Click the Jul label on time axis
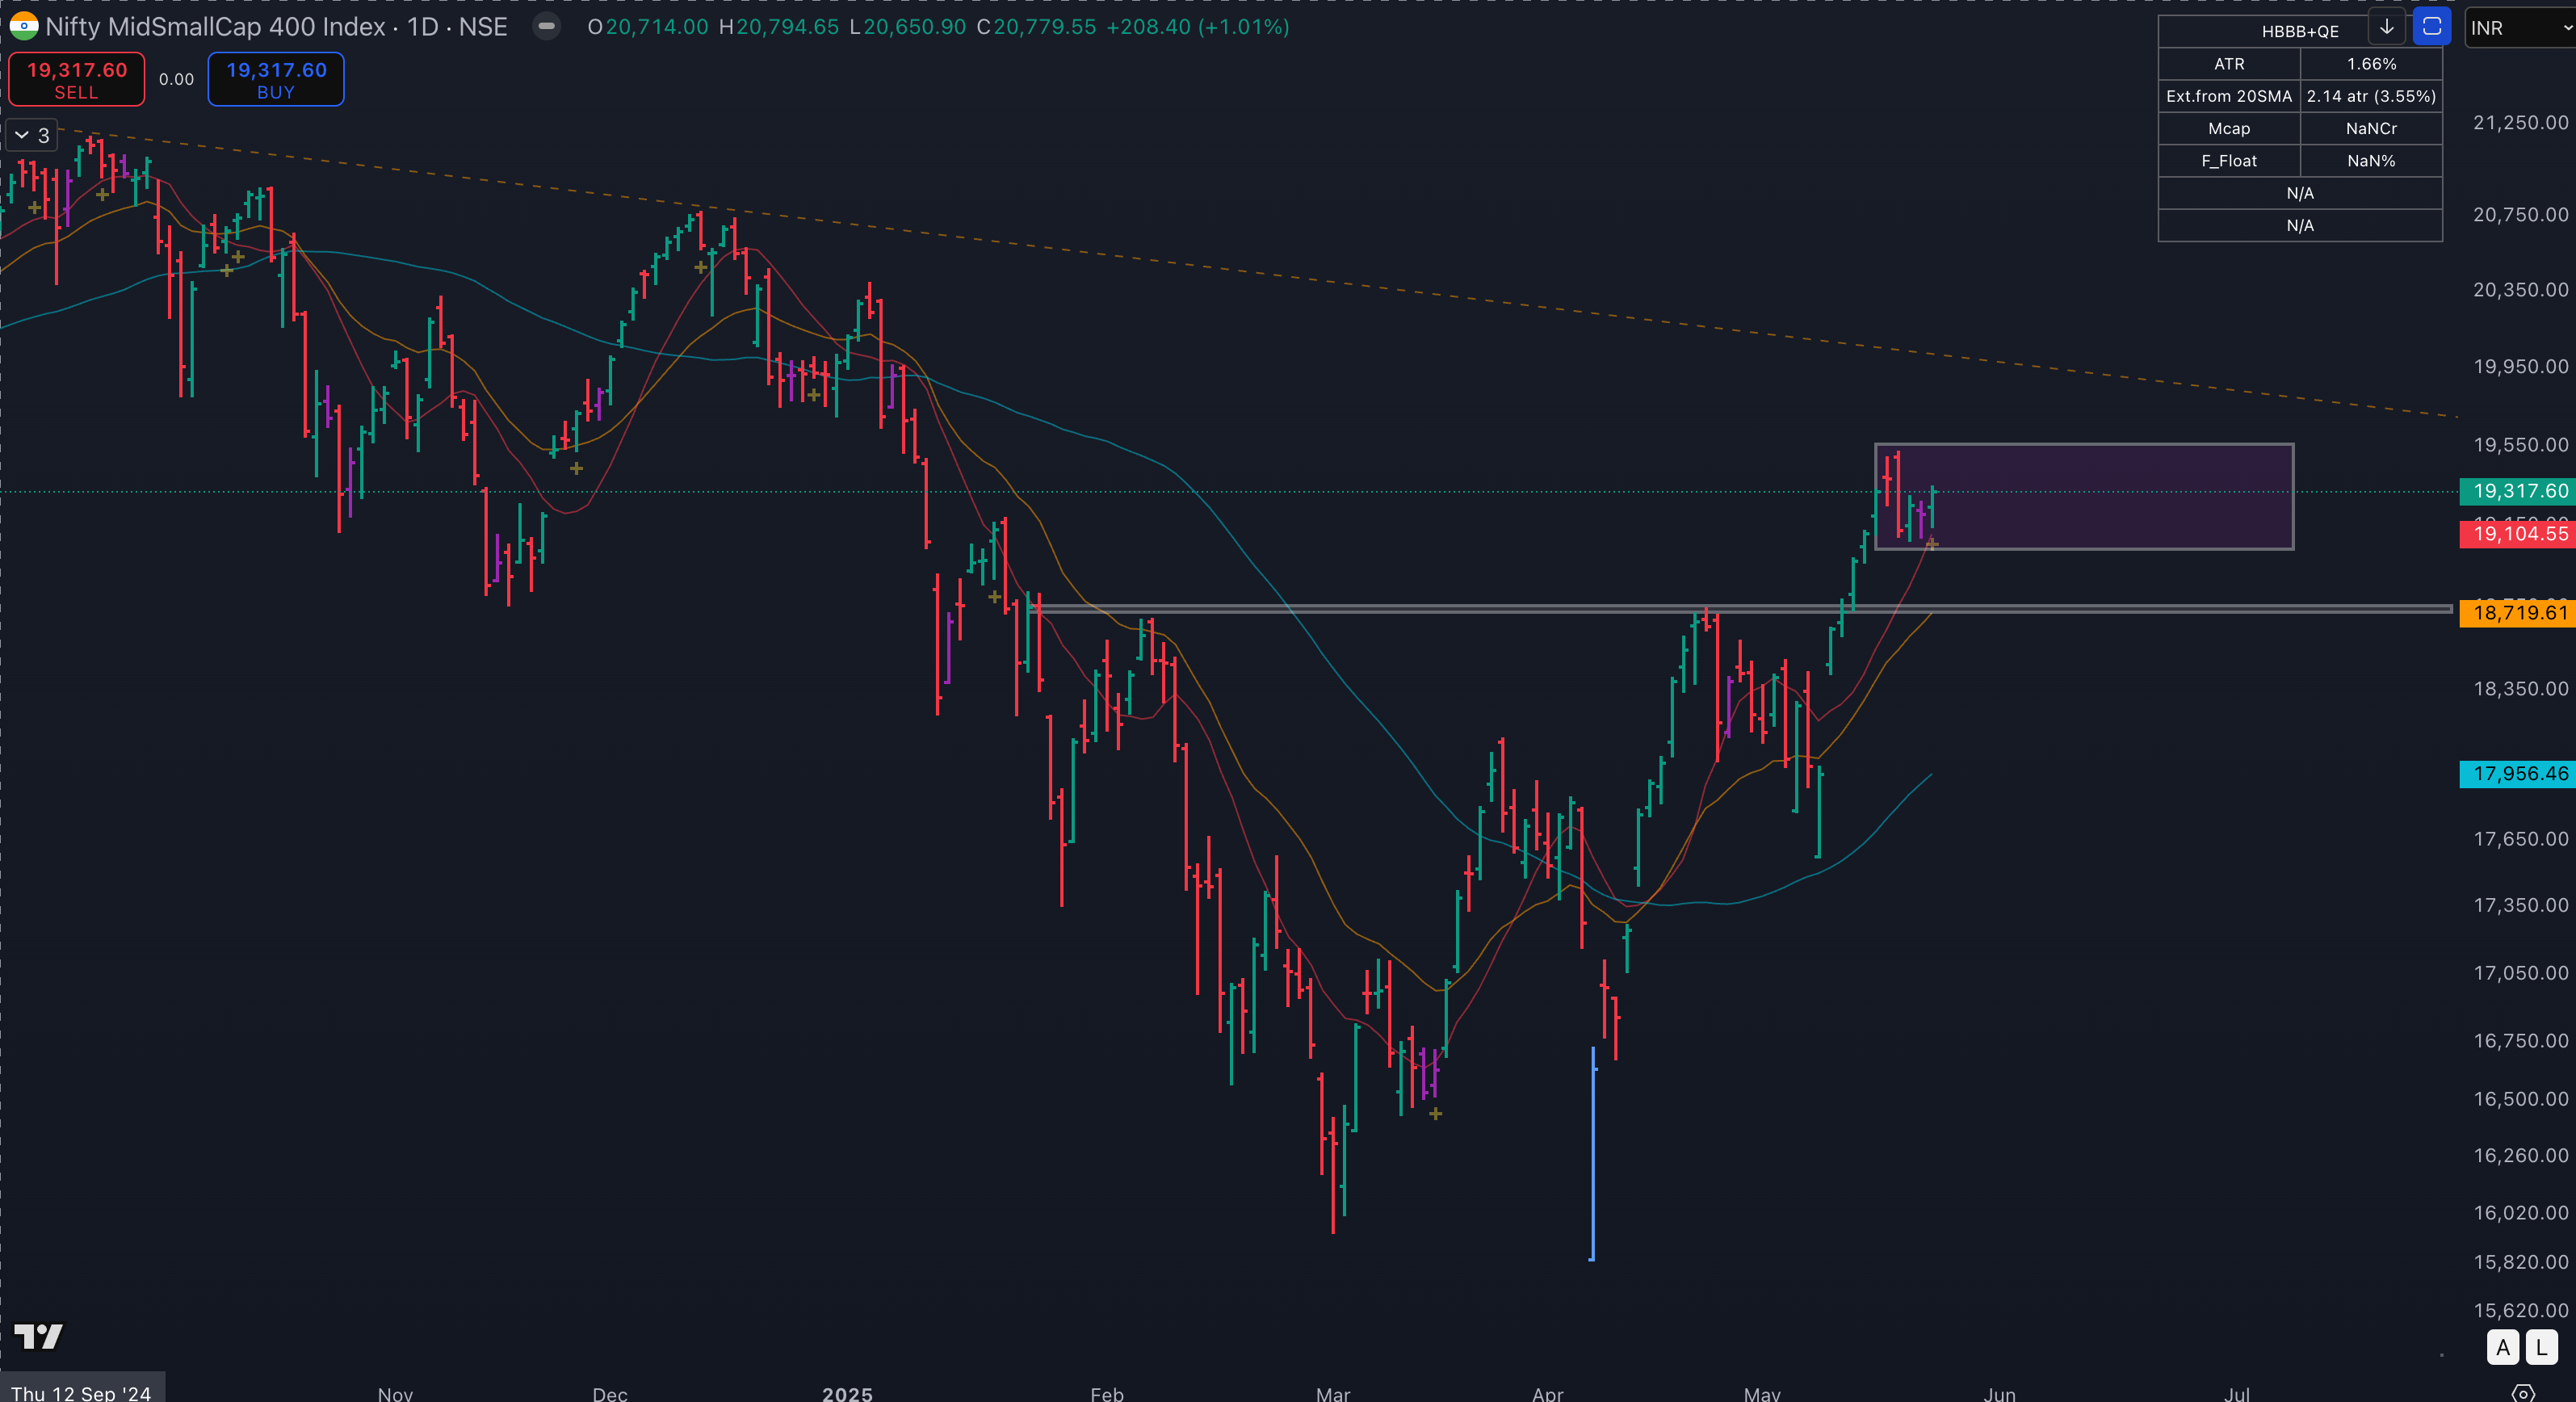The image size is (2576, 1402). (x=2237, y=1393)
